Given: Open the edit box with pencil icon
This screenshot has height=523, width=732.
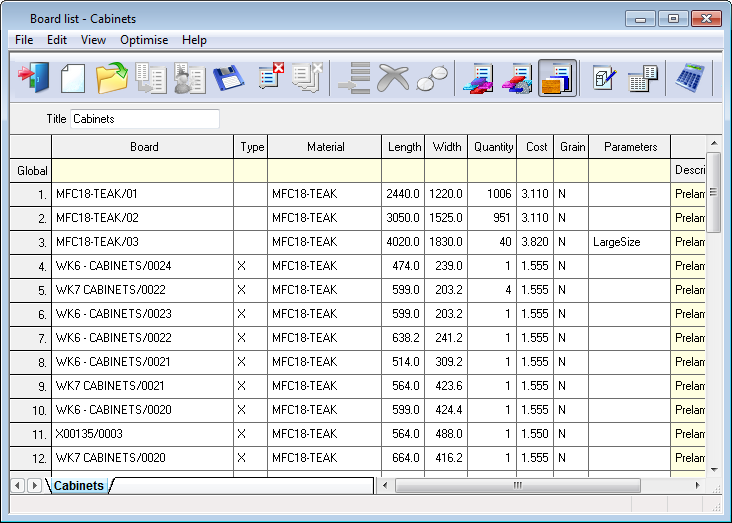Looking at the screenshot, I should 604,78.
